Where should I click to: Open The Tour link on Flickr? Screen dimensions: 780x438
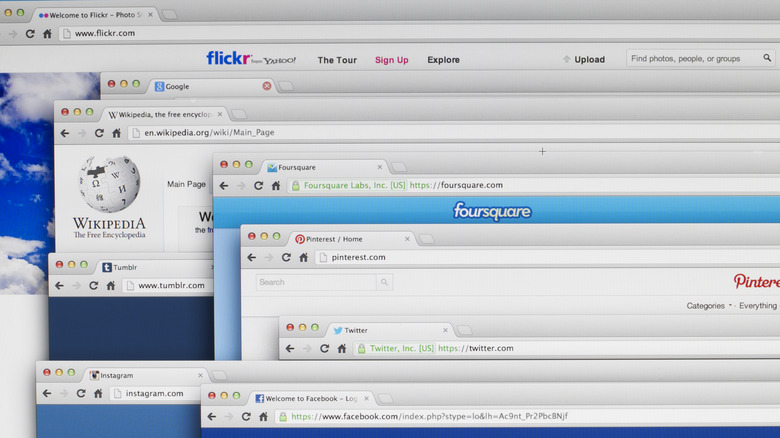337,60
